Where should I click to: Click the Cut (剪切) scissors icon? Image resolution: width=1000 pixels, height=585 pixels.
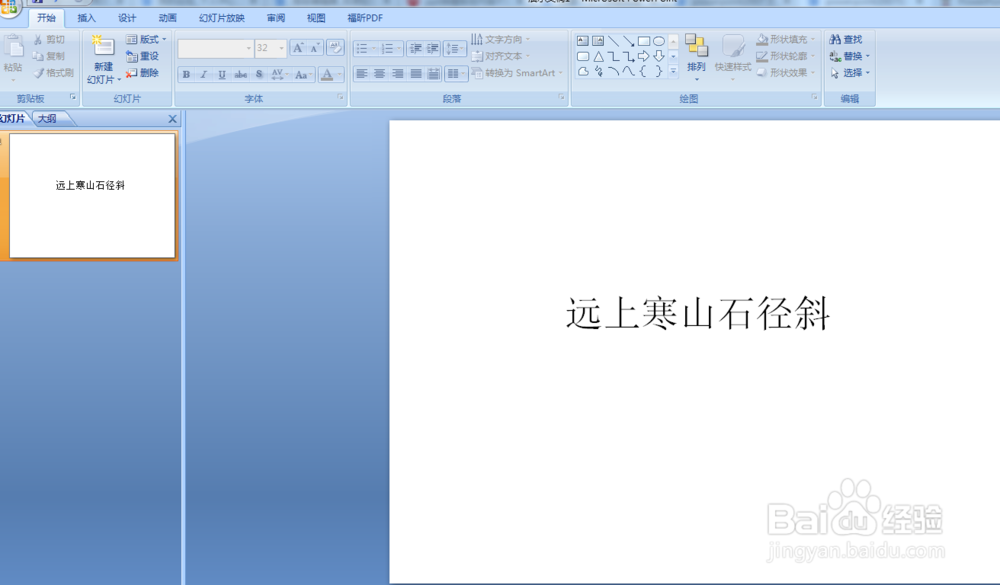point(38,40)
